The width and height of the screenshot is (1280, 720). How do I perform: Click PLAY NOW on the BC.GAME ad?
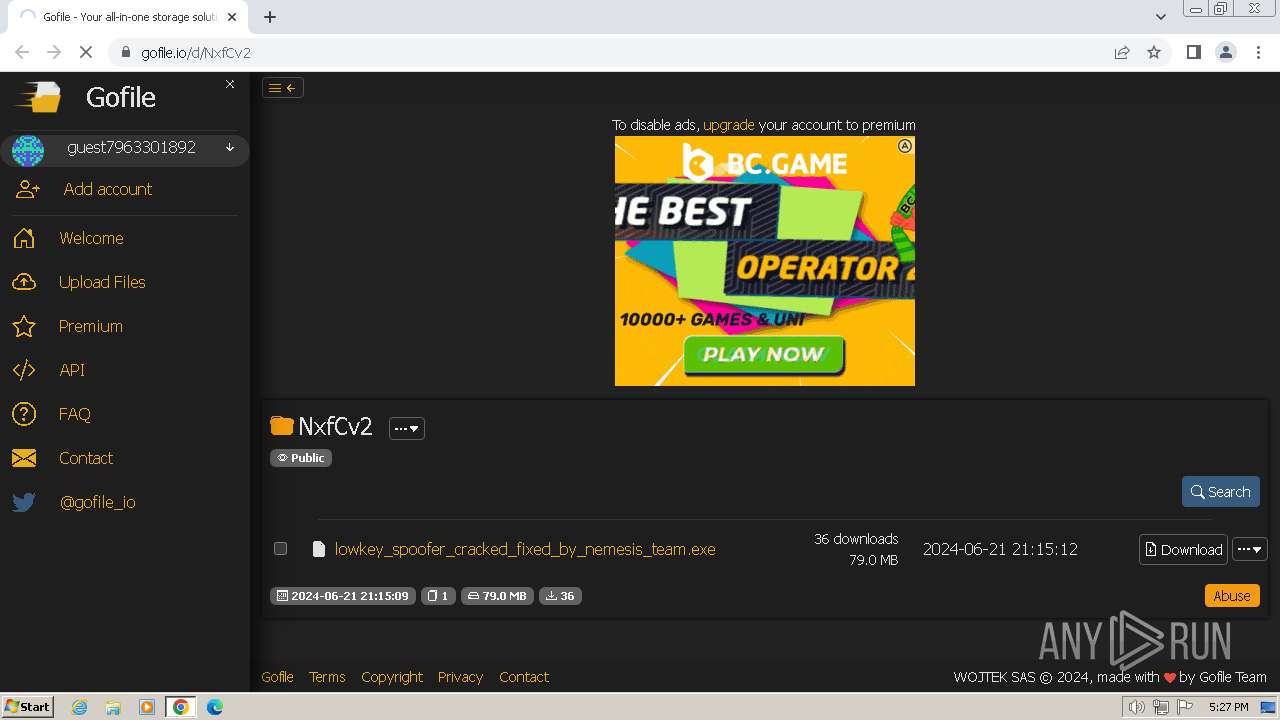(x=764, y=354)
